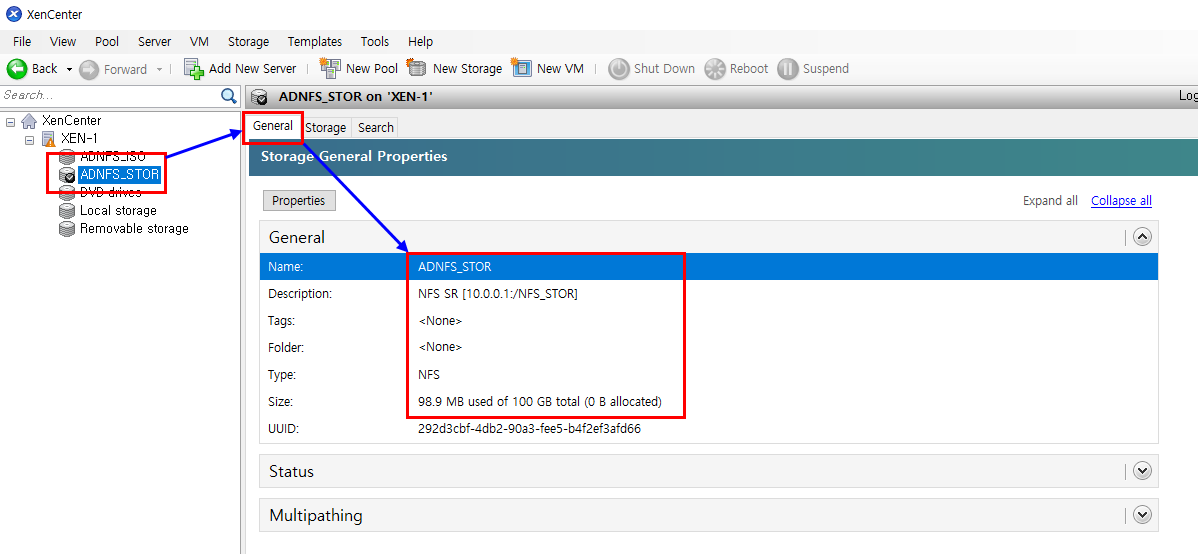Click the DVD drives storage icon

(67, 193)
